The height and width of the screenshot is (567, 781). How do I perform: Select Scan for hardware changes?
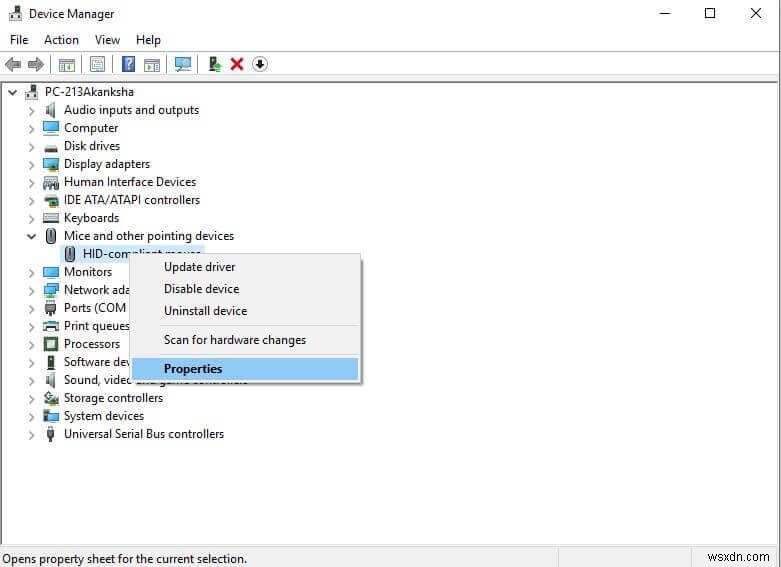[x=246, y=340]
